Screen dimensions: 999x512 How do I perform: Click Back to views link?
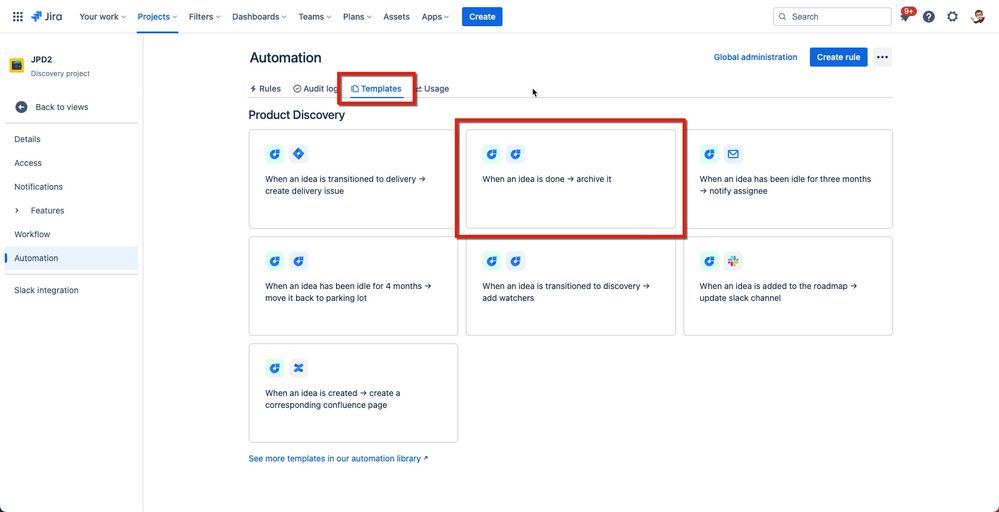tap(62, 107)
